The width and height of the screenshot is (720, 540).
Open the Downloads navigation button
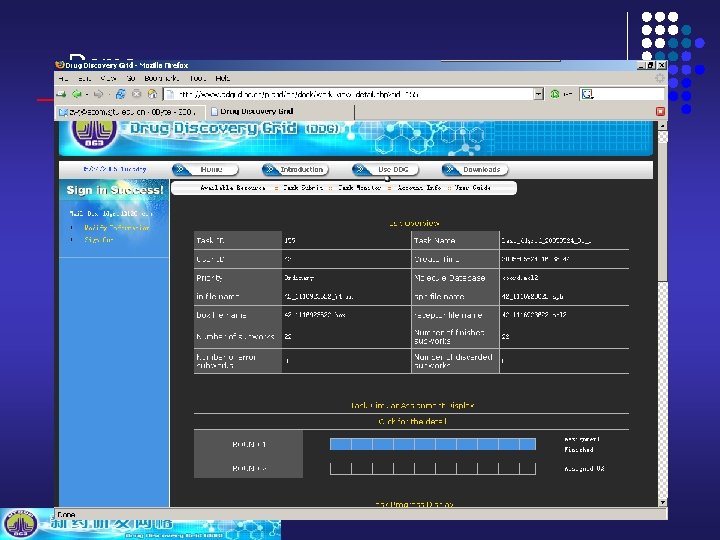click(x=475, y=169)
